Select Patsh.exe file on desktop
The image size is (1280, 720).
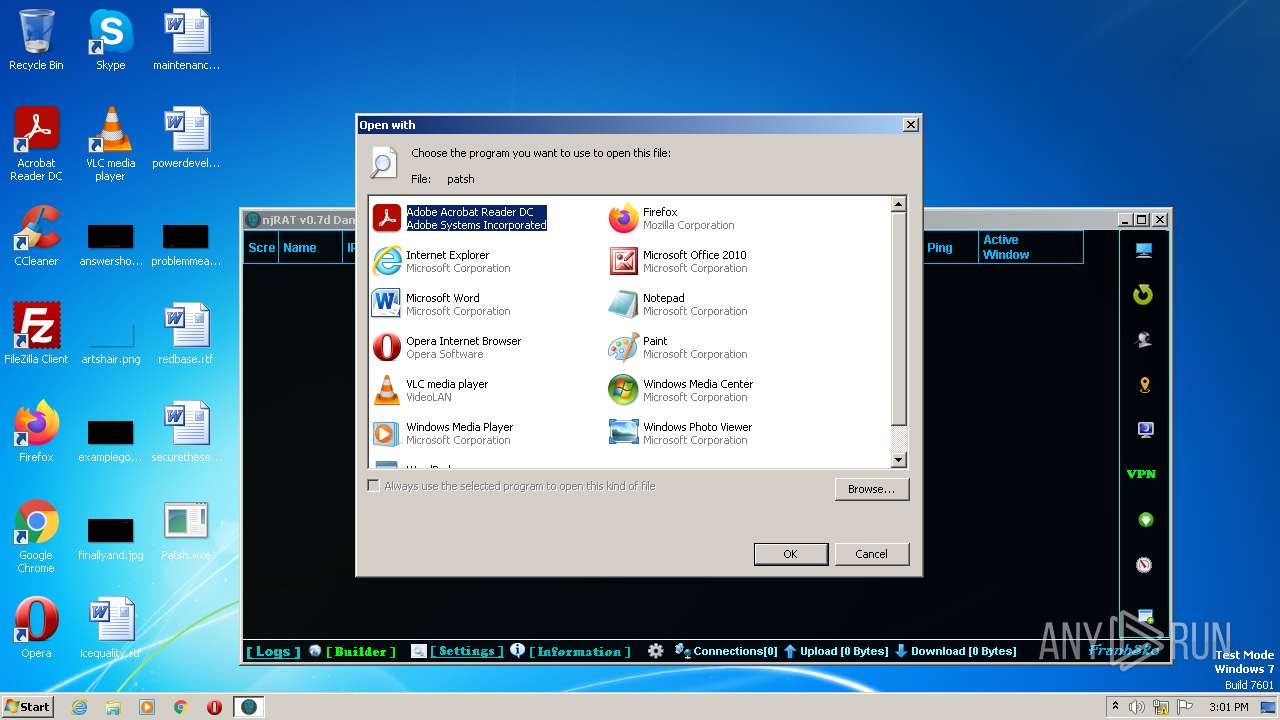[x=186, y=530]
